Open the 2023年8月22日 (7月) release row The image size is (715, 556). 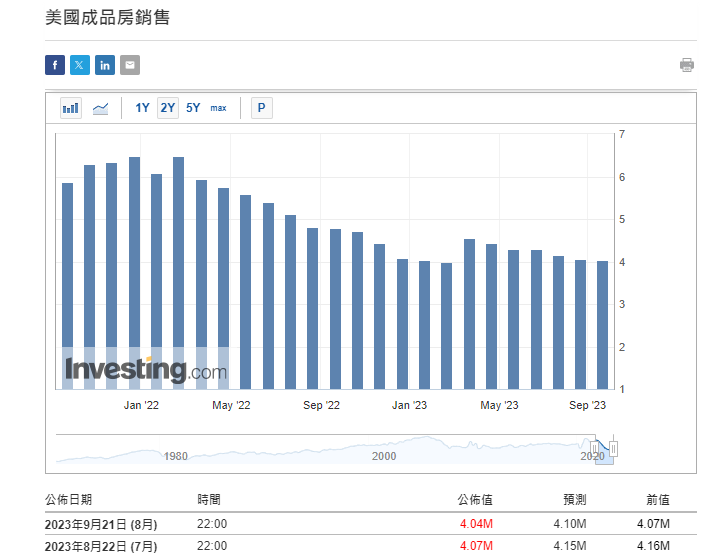pyautogui.click(x=371, y=546)
